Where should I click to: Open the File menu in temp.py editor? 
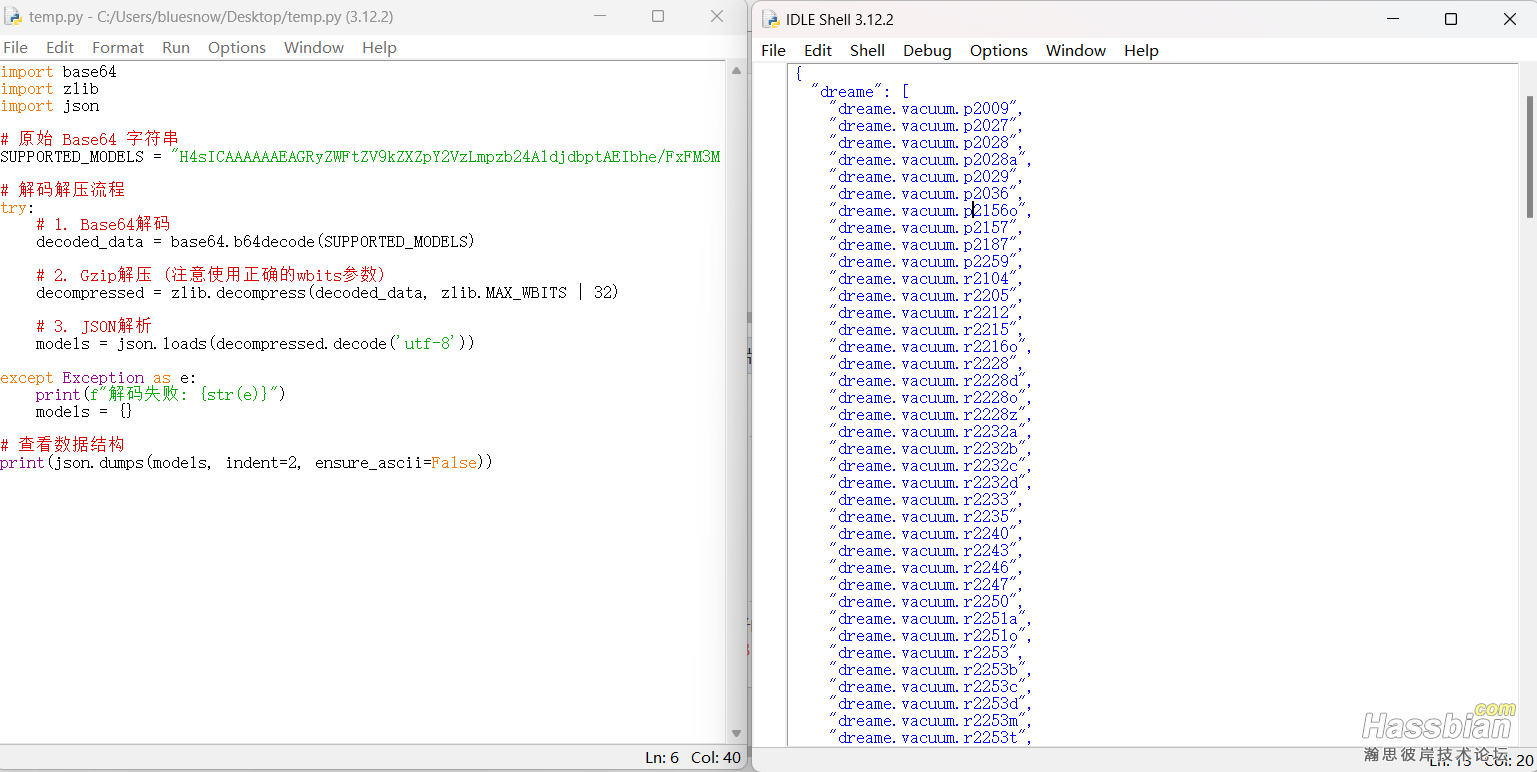click(x=15, y=48)
